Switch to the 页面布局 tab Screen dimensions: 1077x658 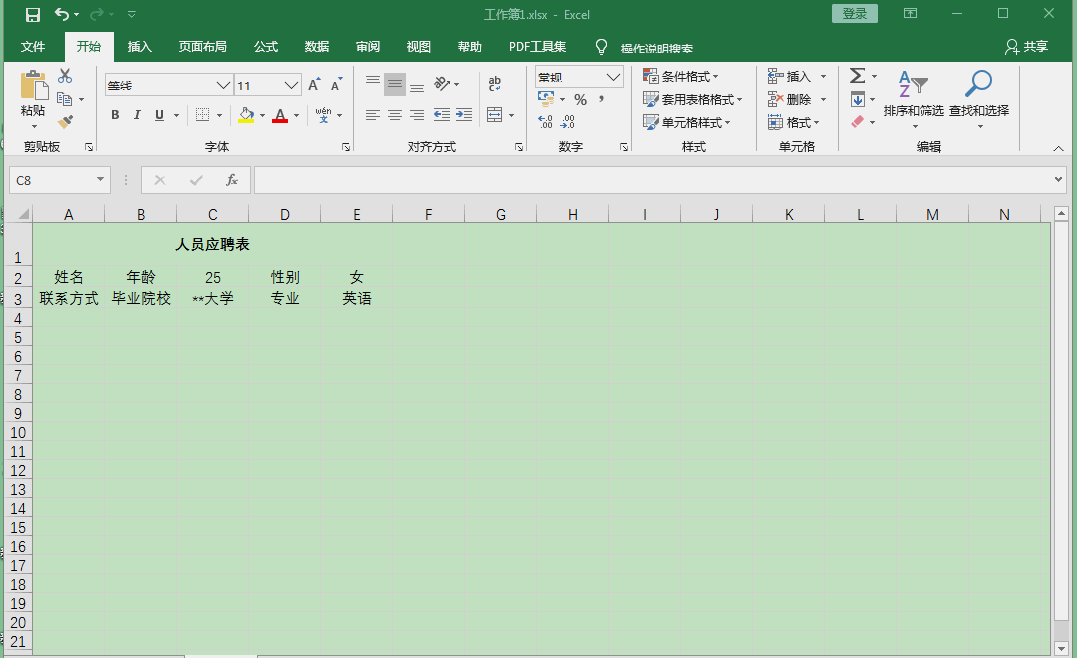[x=203, y=47]
